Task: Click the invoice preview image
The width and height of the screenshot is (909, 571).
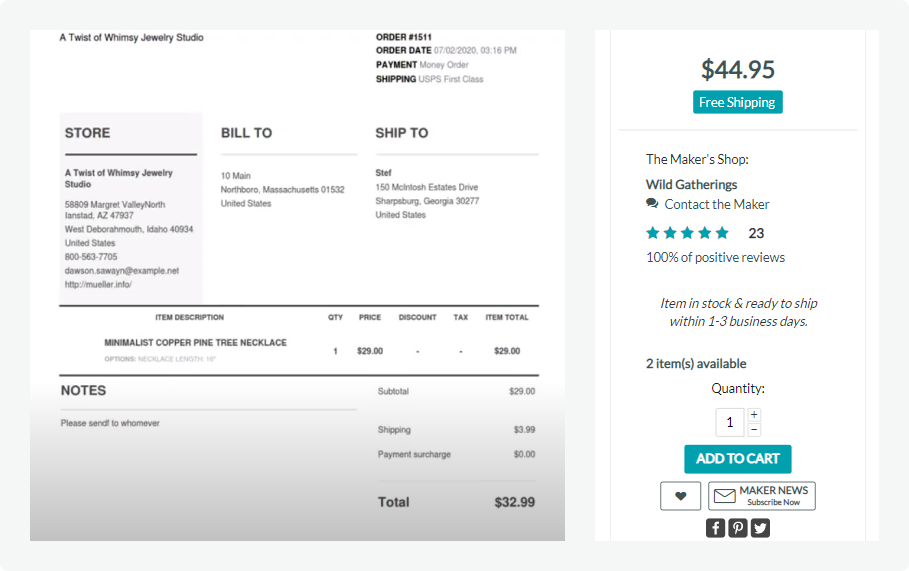Action: [x=297, y=285]
